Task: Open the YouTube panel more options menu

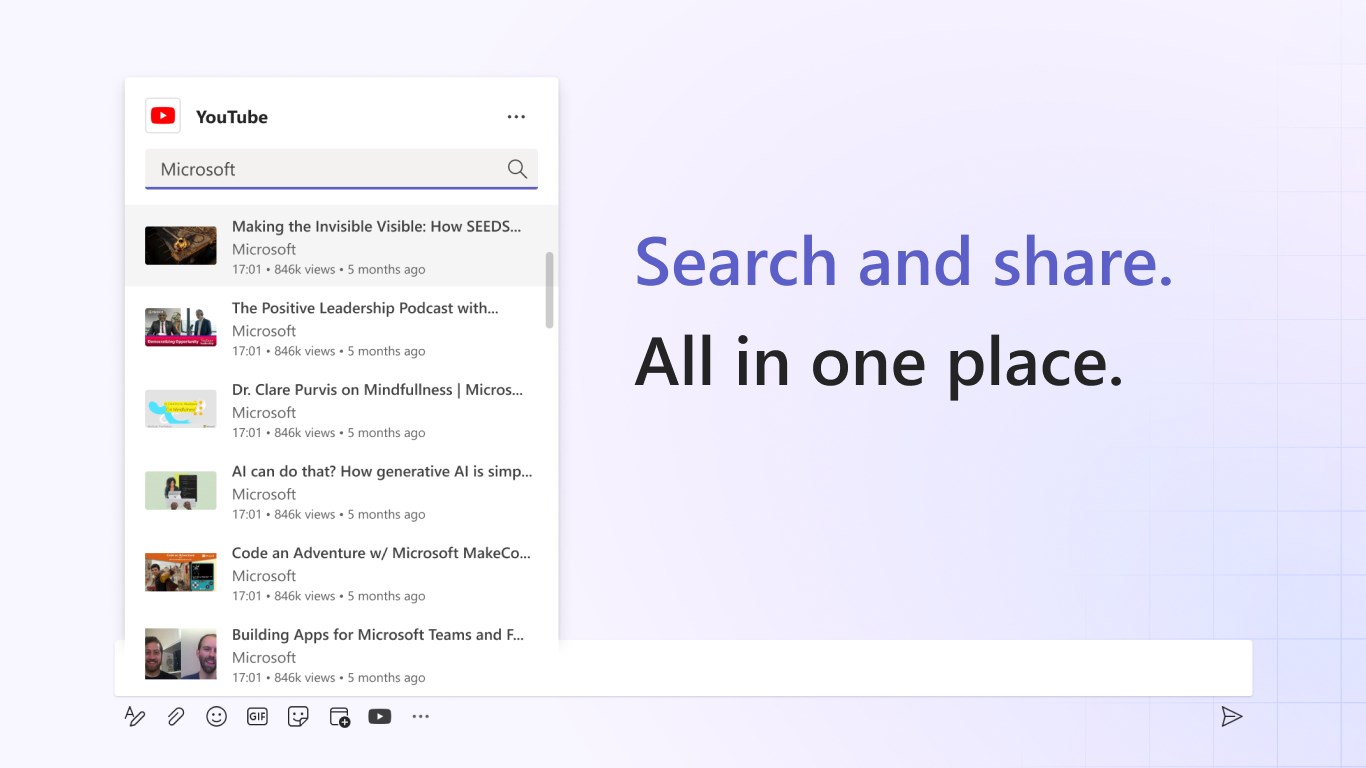Action: pyautogui.click(x=516, y=117)
